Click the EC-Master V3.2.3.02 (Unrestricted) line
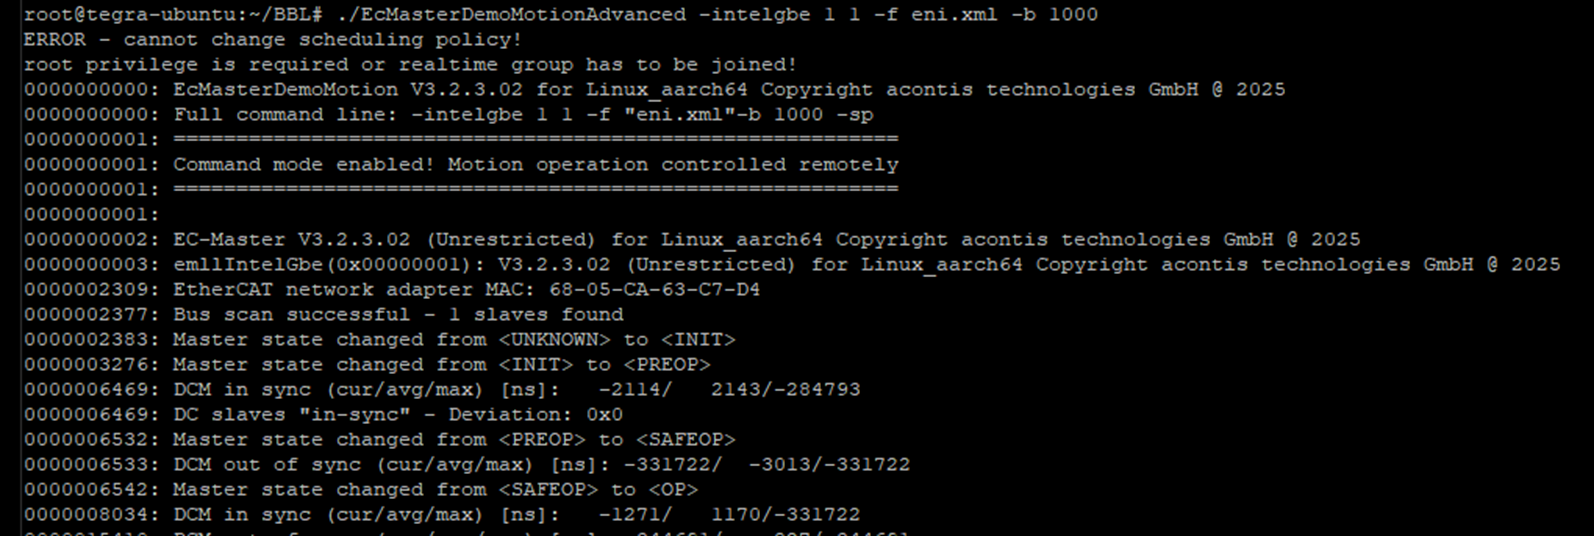Viewport: 1594px width, 536px height. tap(692, 239)
